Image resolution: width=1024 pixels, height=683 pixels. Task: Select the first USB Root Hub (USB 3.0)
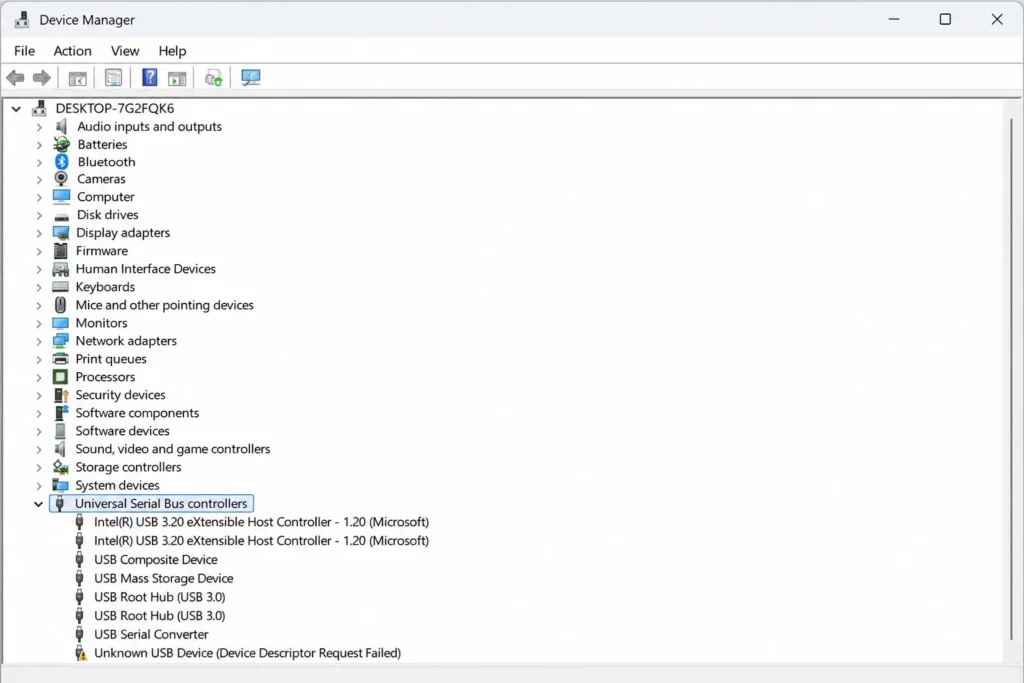coord(160,597)
